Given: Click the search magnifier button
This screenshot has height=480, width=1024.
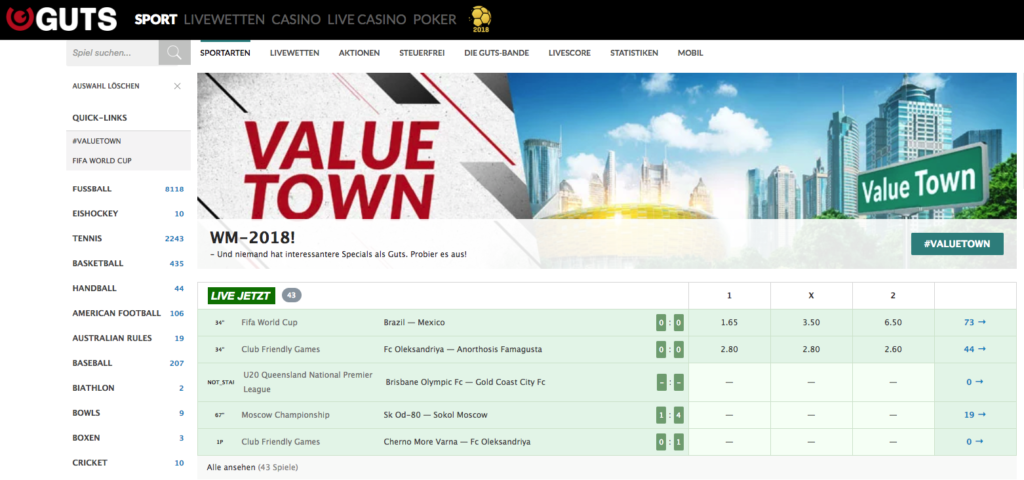Looking at the screenshot, I should point(174,53).
